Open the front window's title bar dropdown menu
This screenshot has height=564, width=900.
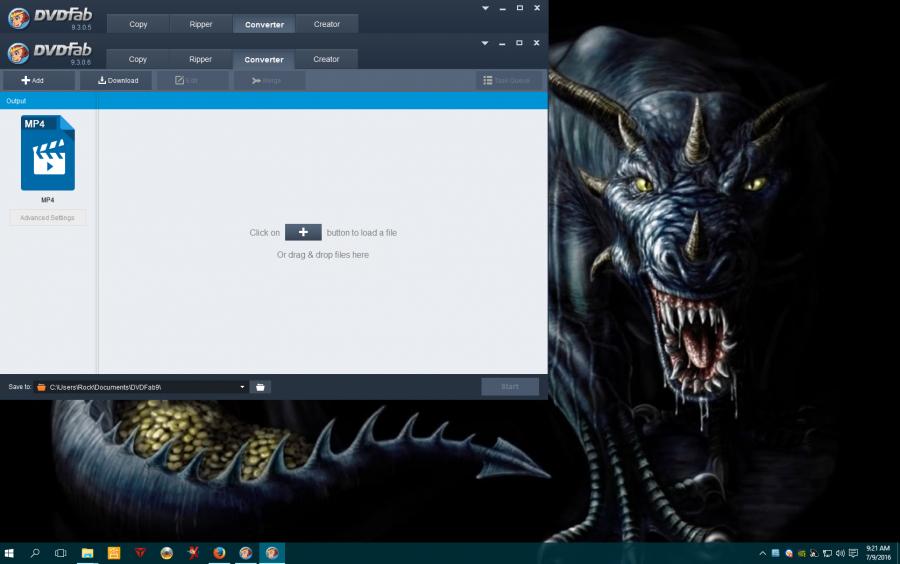(485, 43)
